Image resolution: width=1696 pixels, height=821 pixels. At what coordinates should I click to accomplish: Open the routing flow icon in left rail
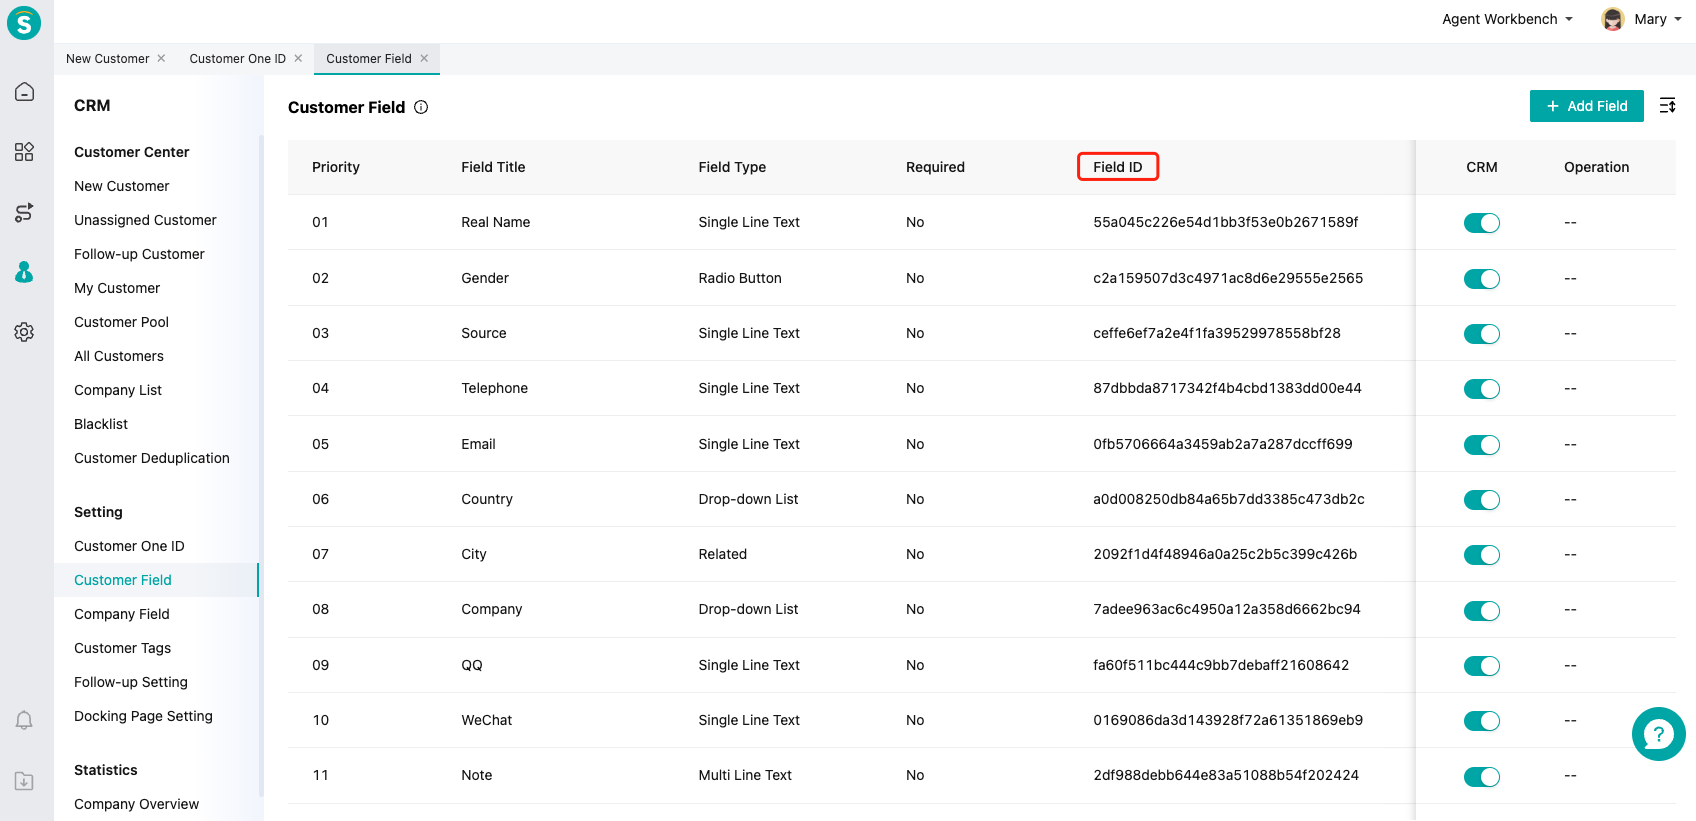coord(24,212)
